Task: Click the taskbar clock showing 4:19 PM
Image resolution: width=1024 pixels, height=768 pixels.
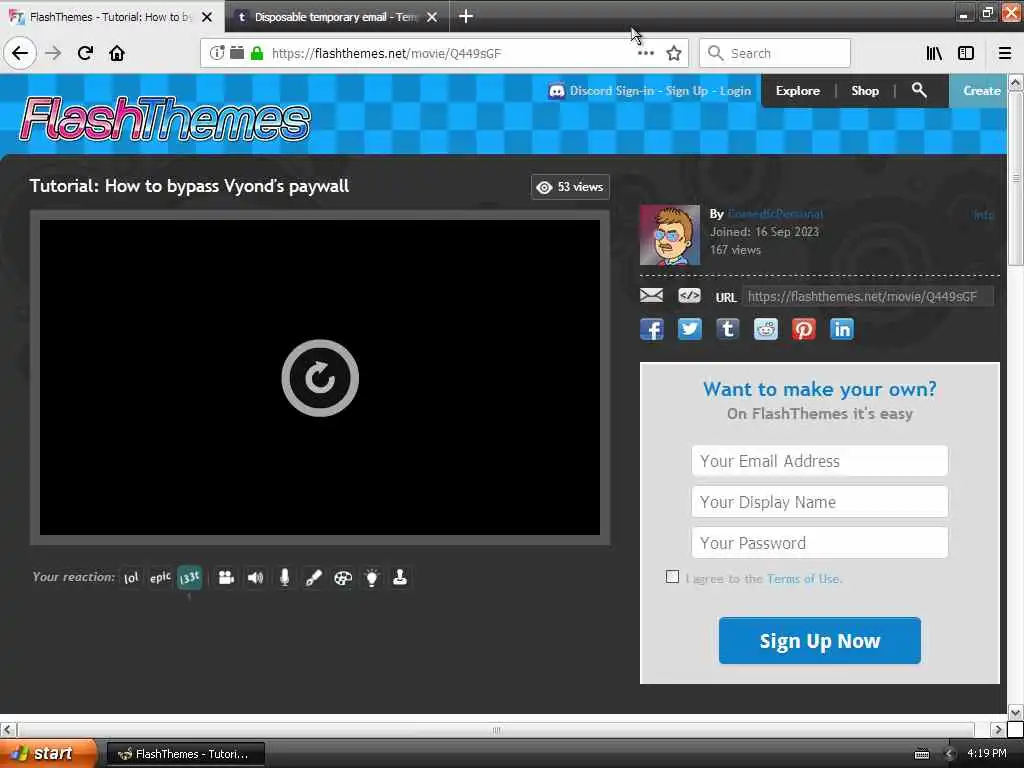Action: point(987,754)
